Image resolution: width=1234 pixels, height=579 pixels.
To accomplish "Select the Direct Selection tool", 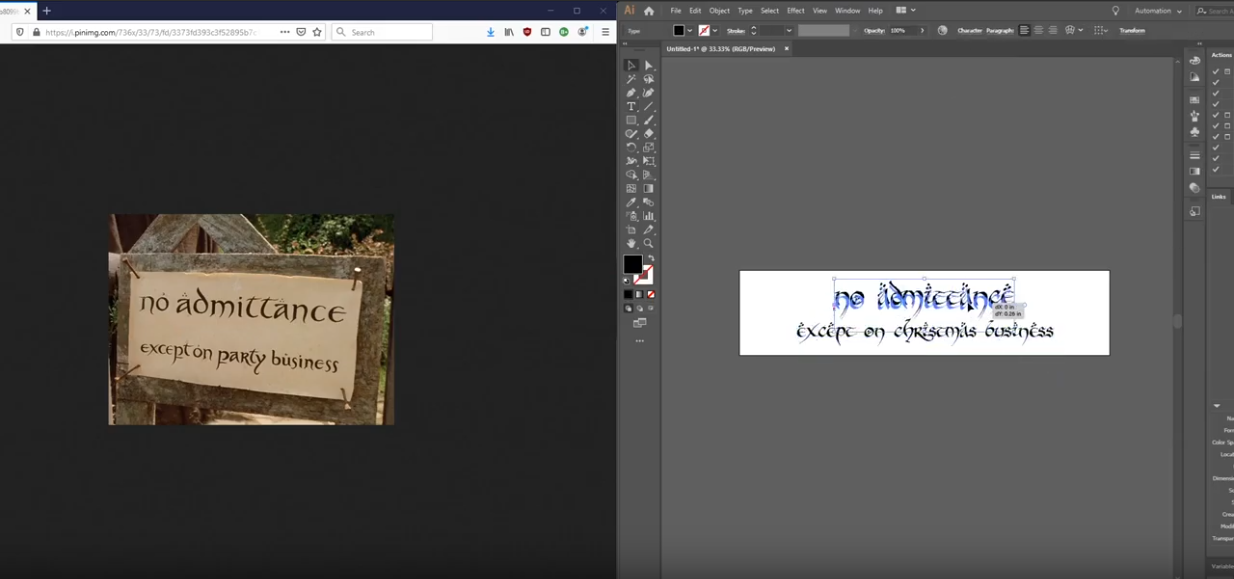I will [x=648, y=65].
